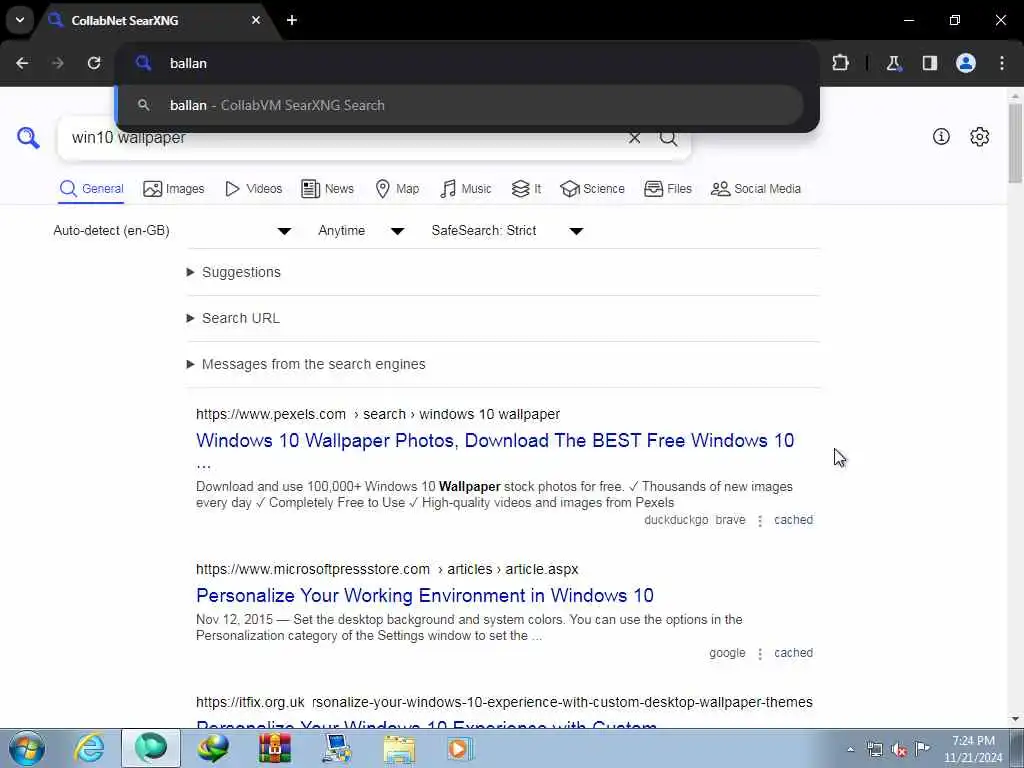Switch to the Images category tab

[x=174, y=189]
